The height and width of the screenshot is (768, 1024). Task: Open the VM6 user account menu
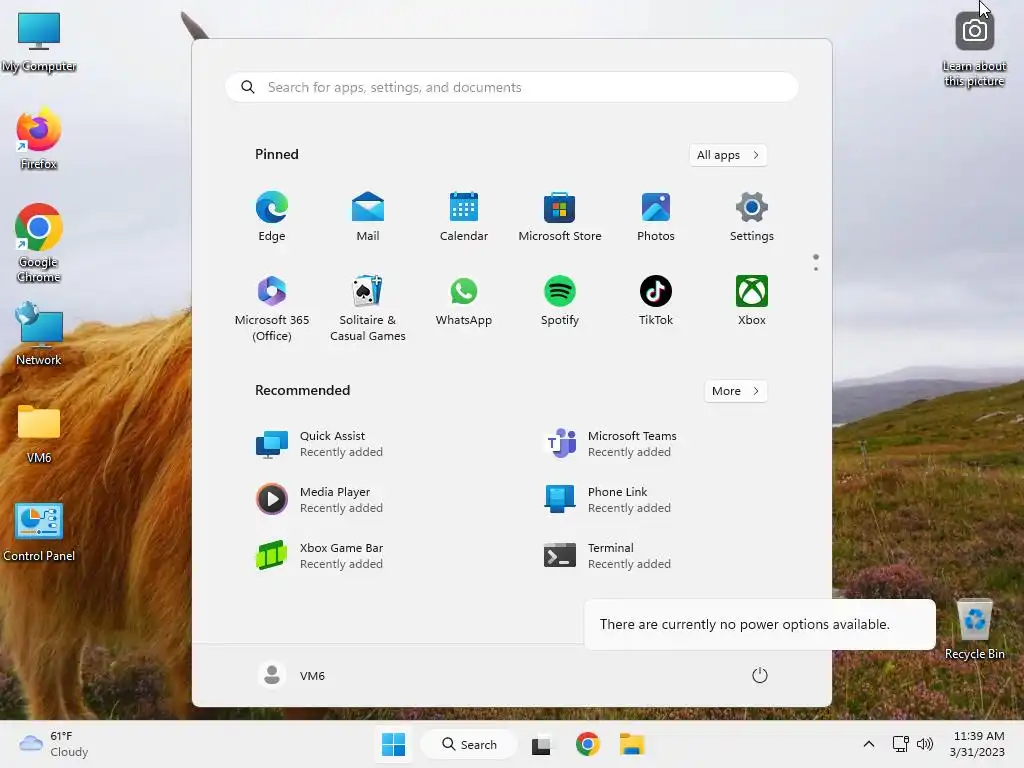point(292,675)
